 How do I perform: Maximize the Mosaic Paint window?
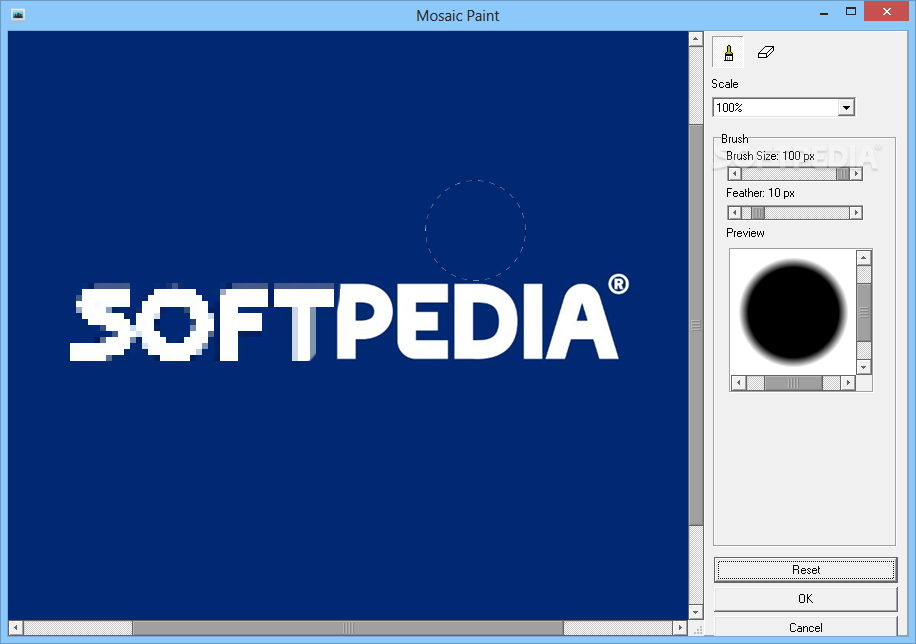851,12
